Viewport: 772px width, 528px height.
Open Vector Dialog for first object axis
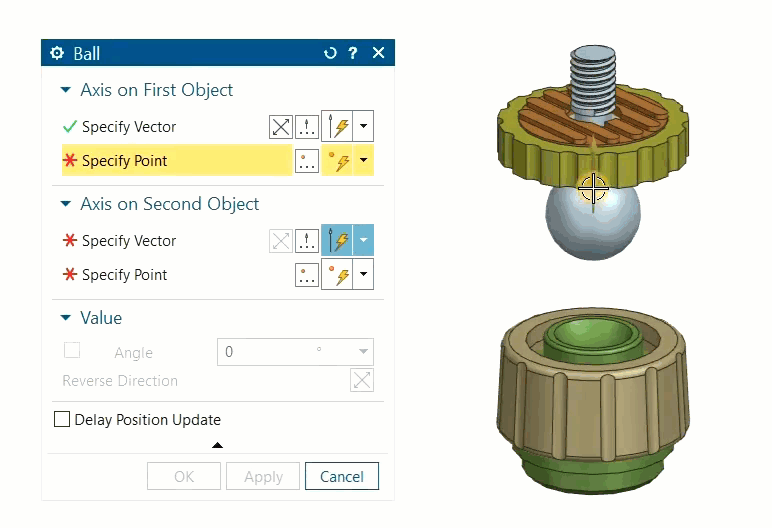tap(307, 127)
